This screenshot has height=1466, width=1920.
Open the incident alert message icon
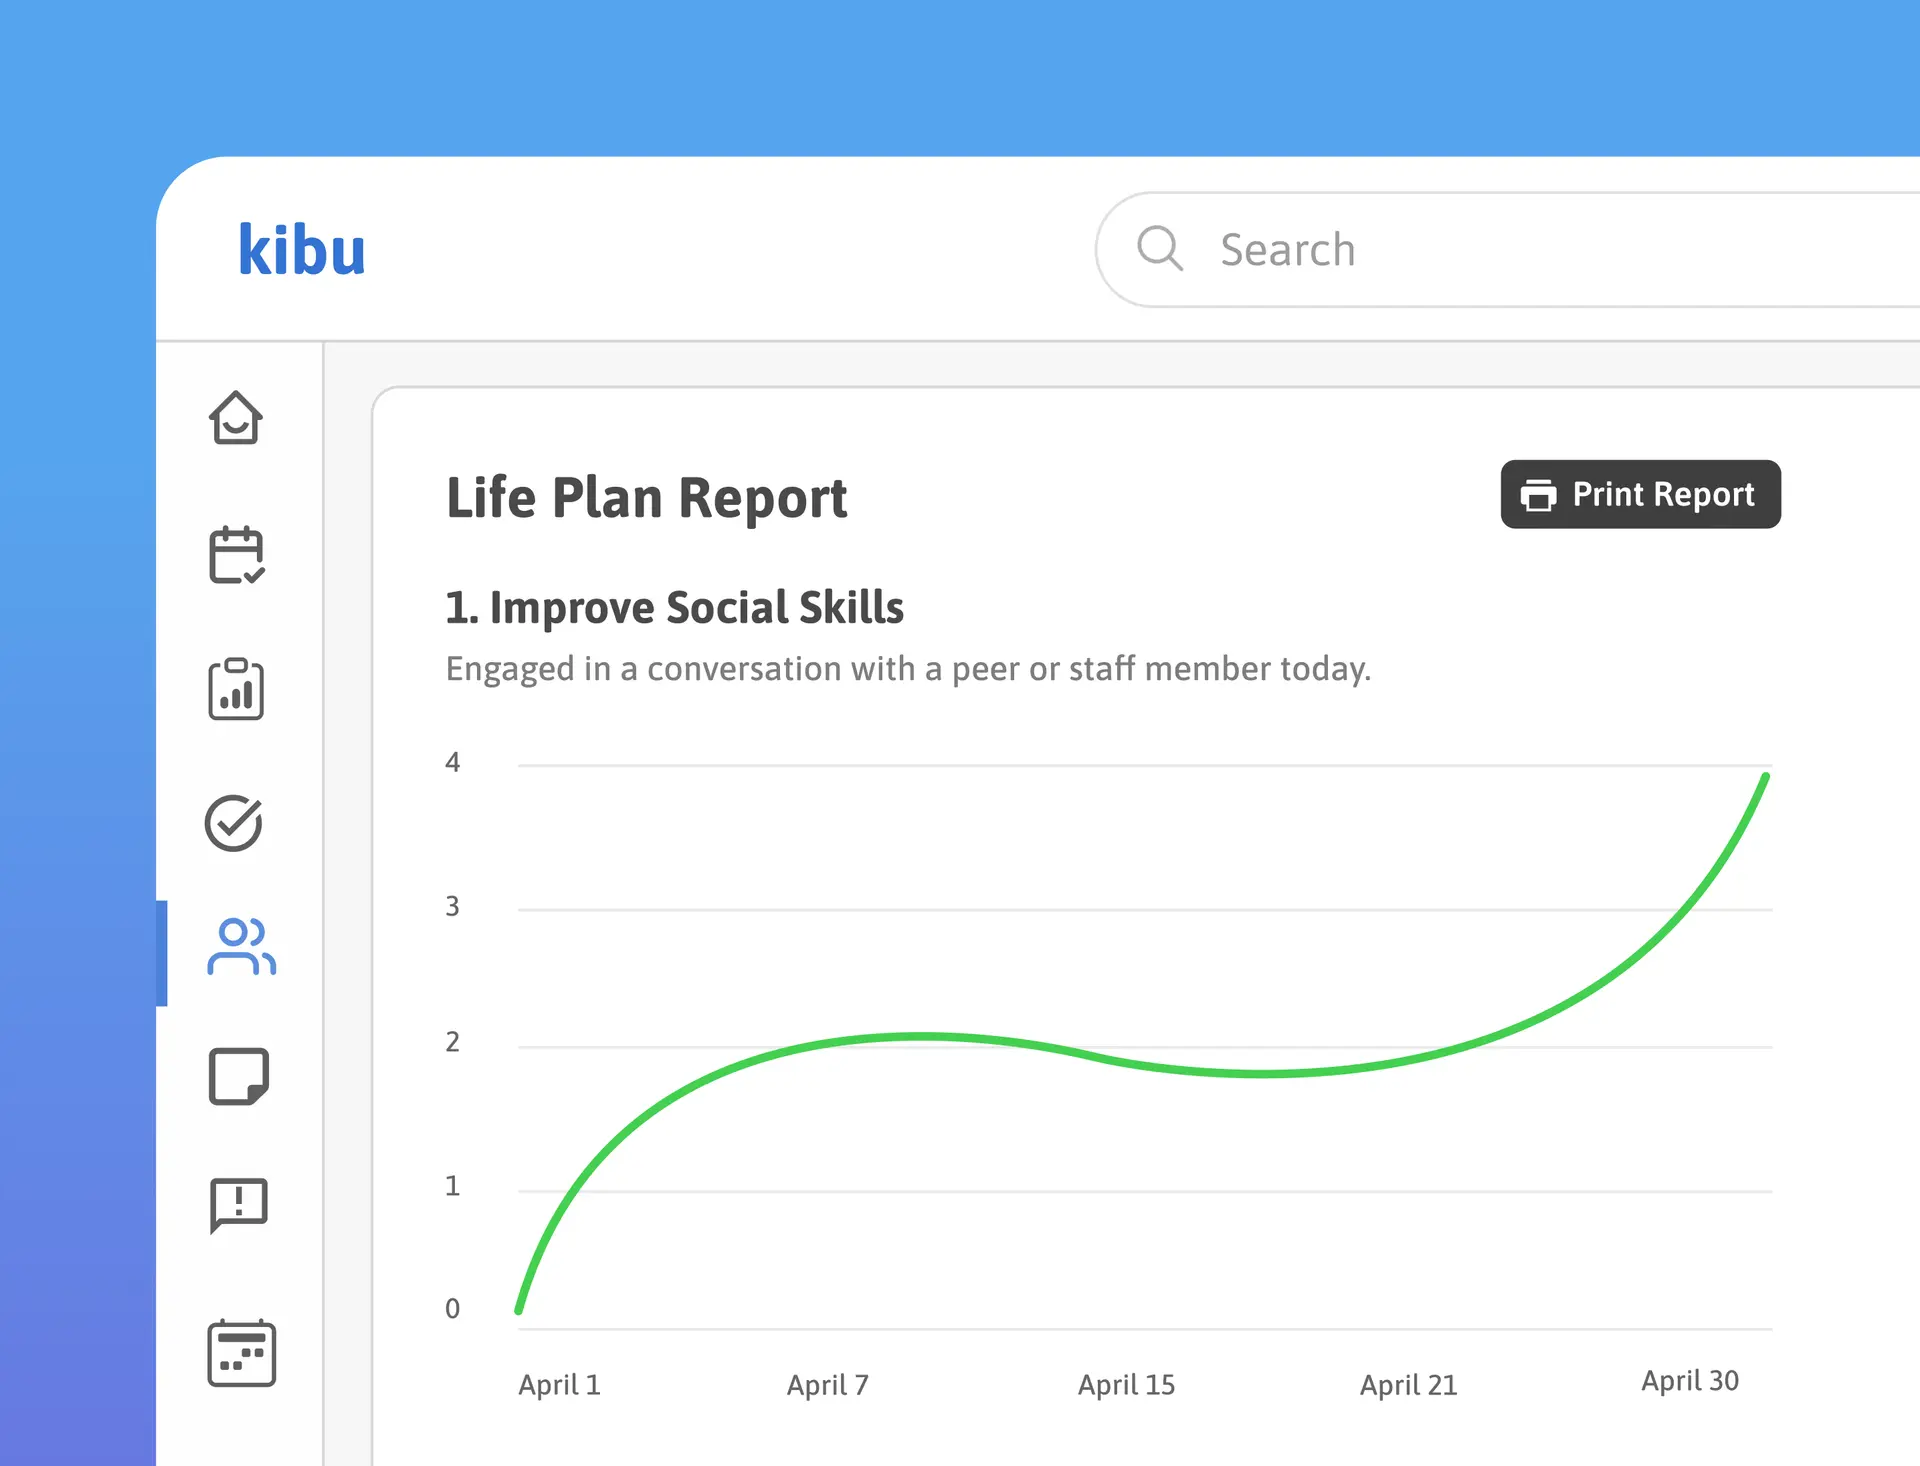[238, 1207]
